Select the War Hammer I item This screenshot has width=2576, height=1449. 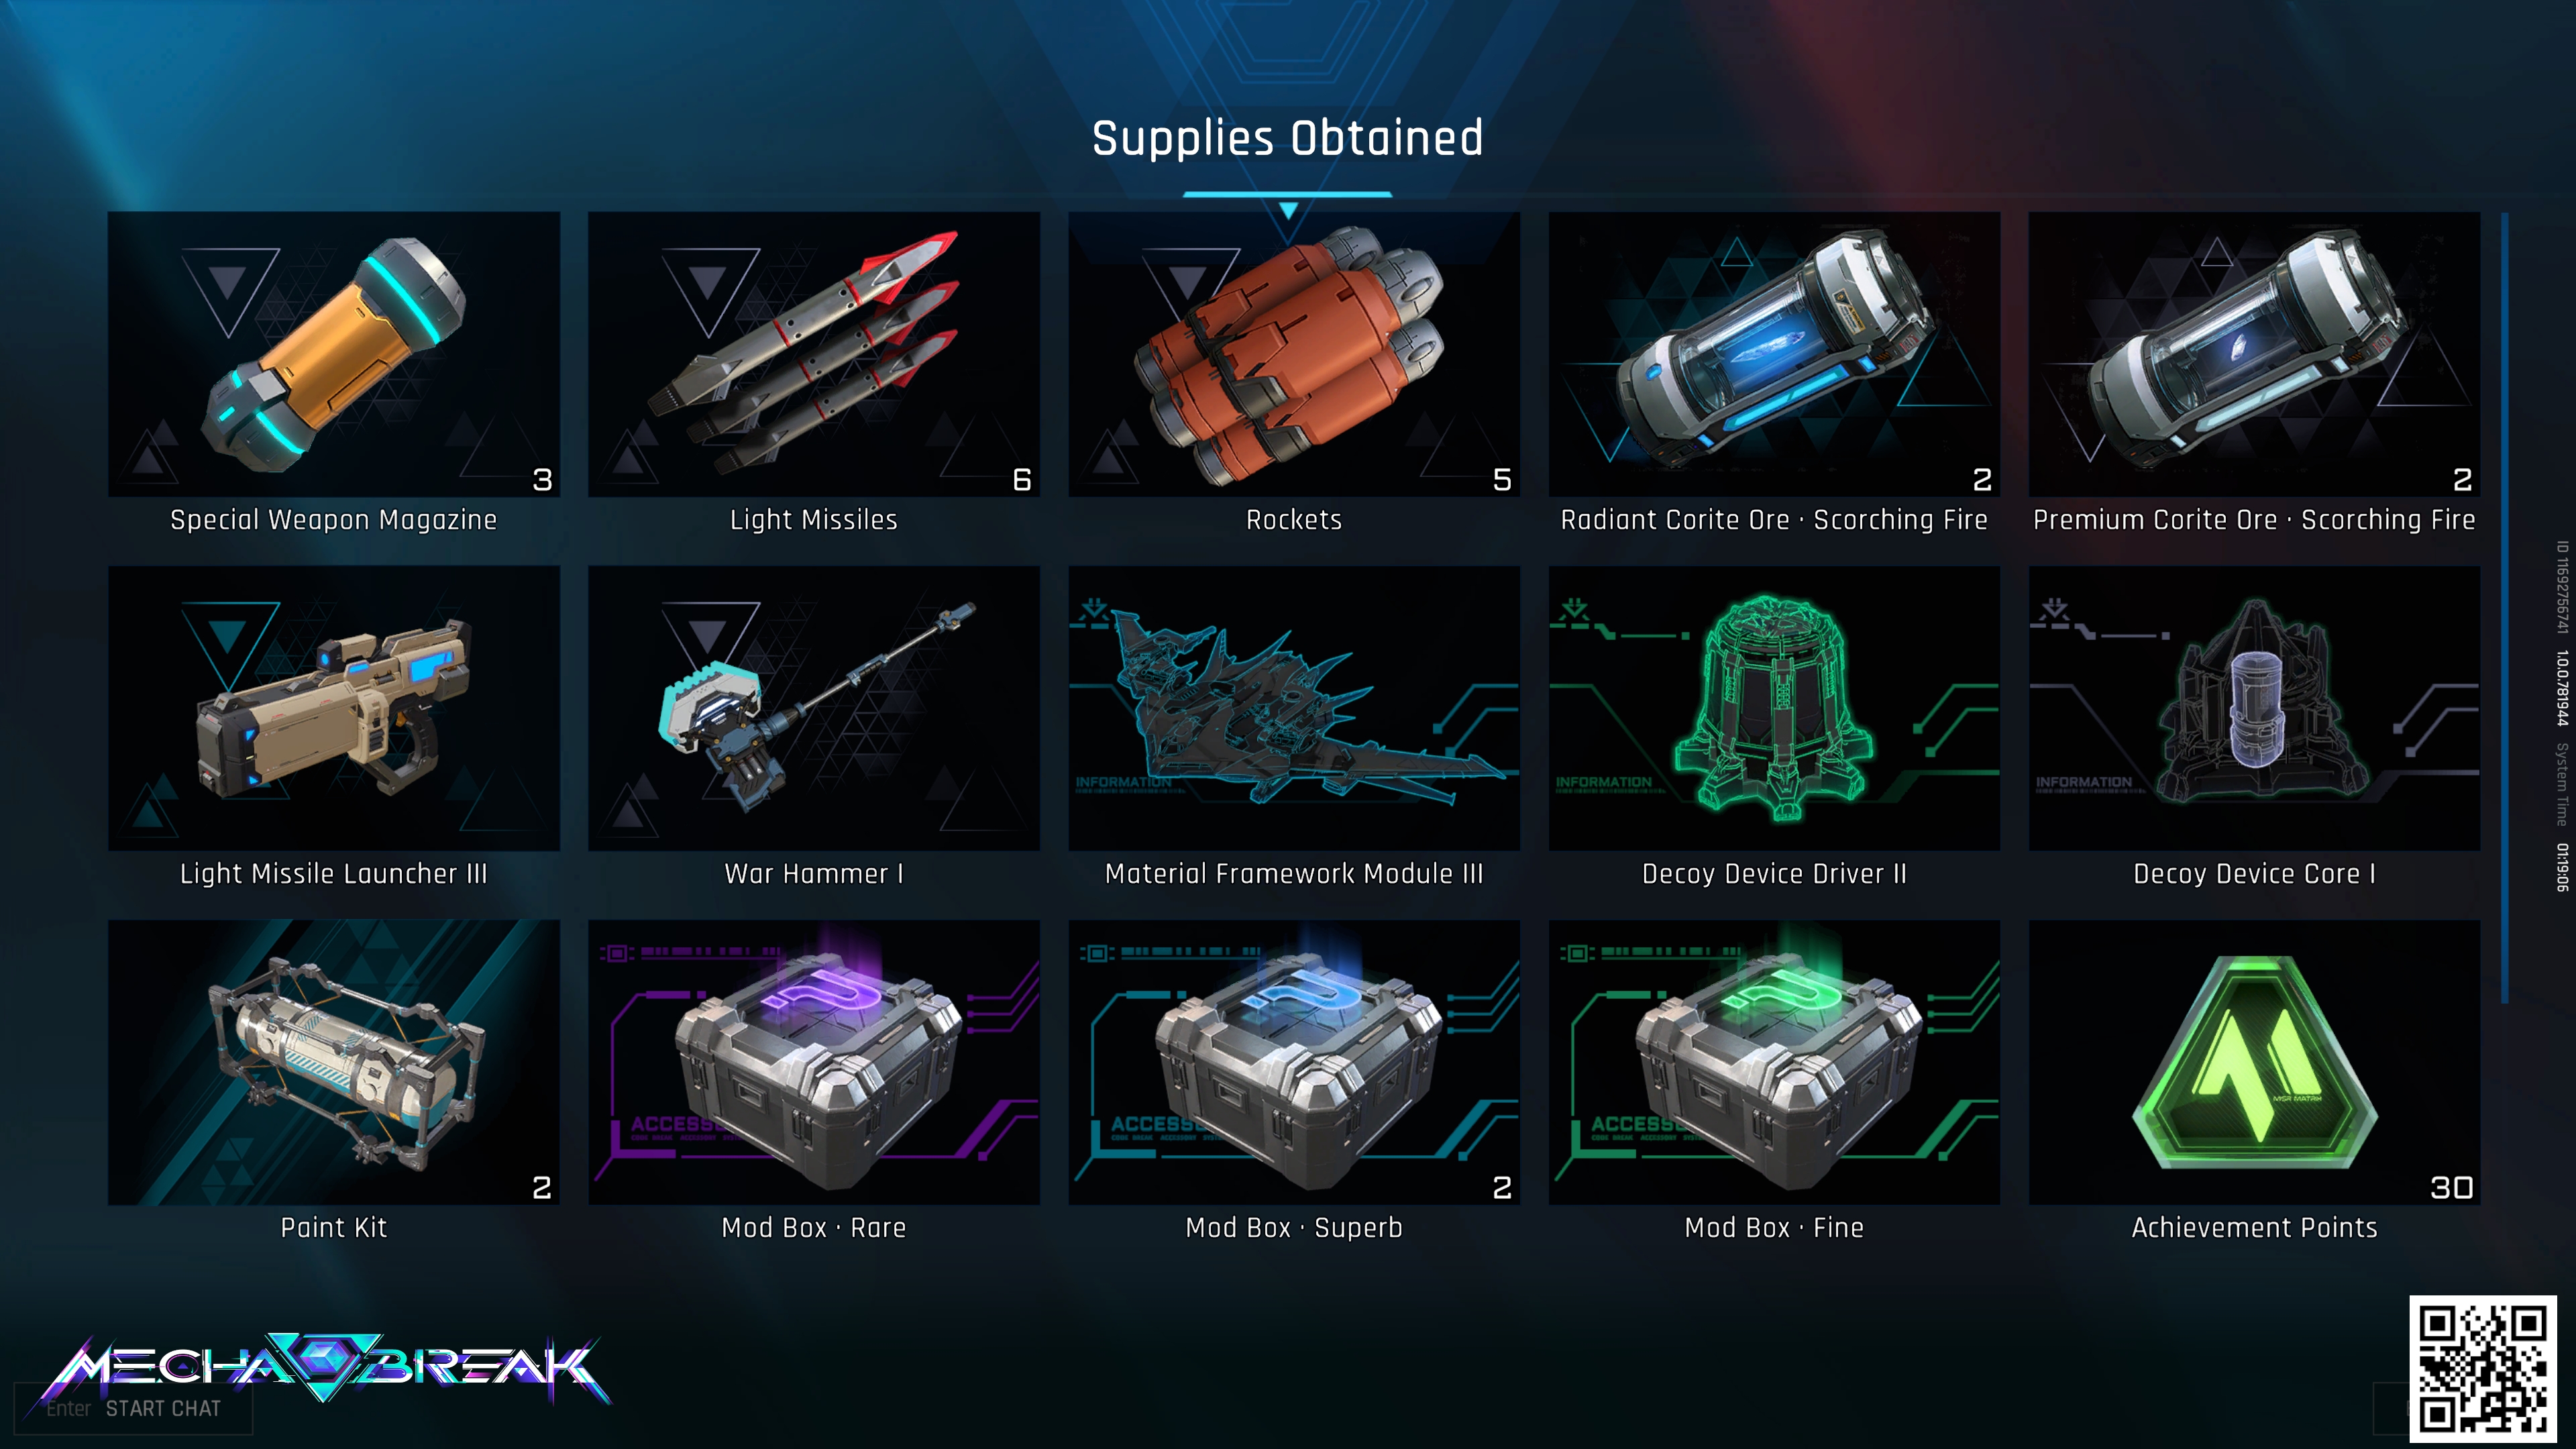pyautogui.click(x=814, y=708)
